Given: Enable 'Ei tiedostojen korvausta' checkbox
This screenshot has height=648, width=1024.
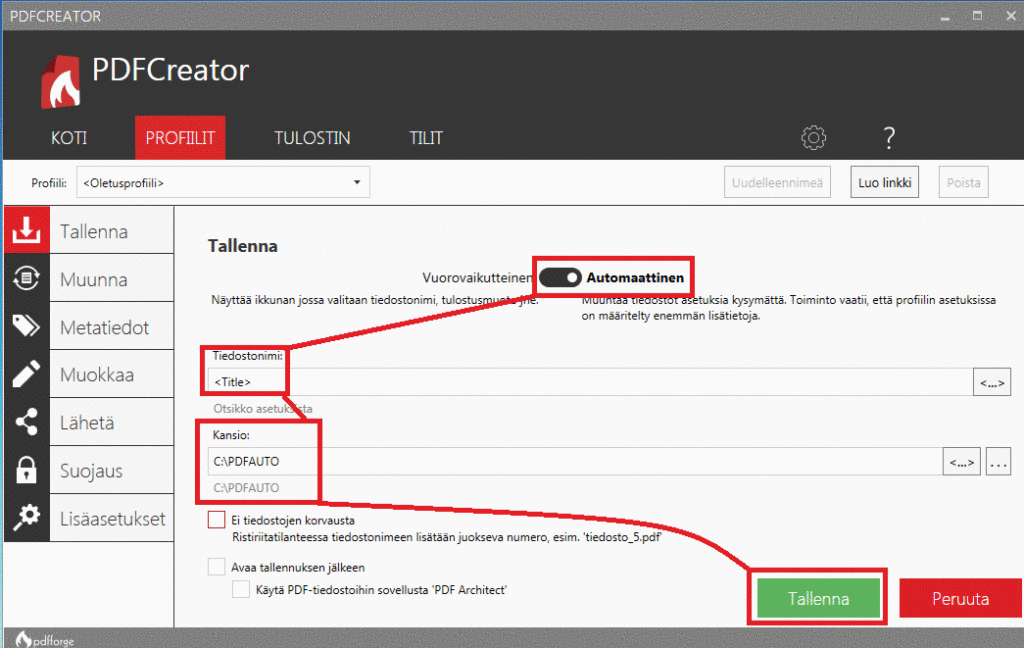Looking at the screenshot, I should point(216,520).
